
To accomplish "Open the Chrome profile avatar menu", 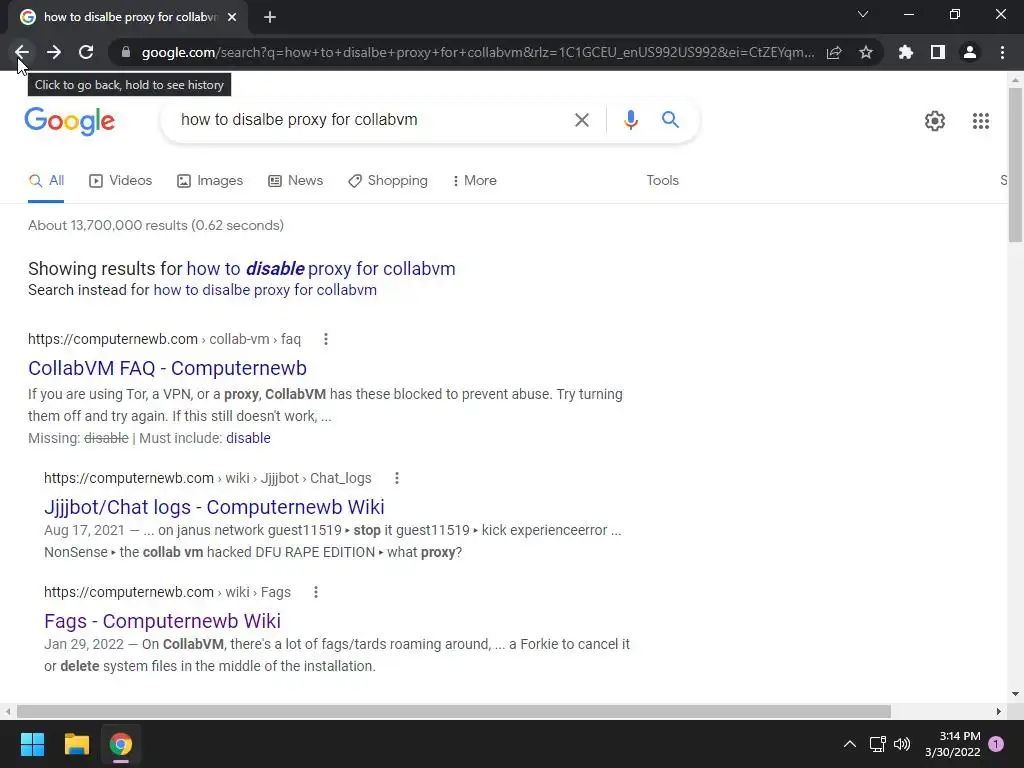I will [x=970, y=52].
